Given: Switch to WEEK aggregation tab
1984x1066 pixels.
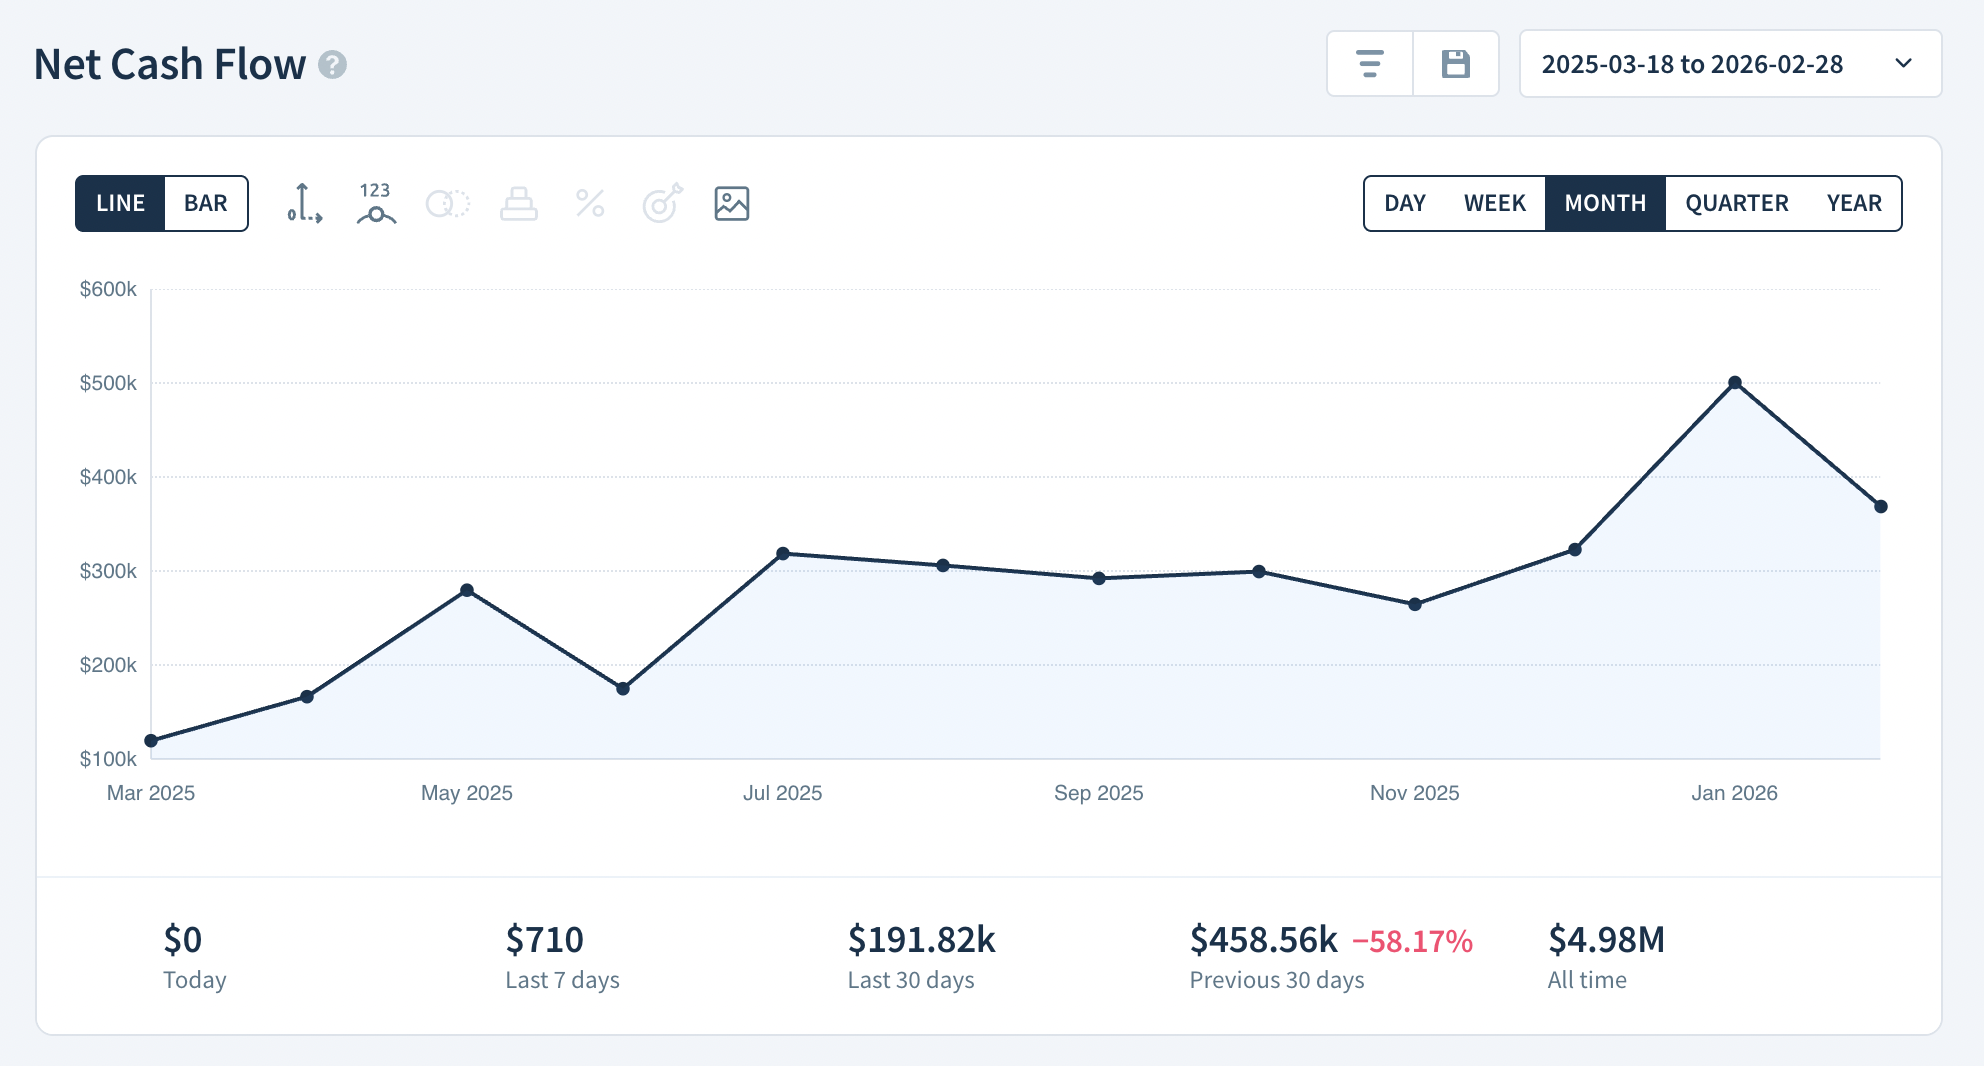Looking at the screenshot, I should tap(1494, 202).
